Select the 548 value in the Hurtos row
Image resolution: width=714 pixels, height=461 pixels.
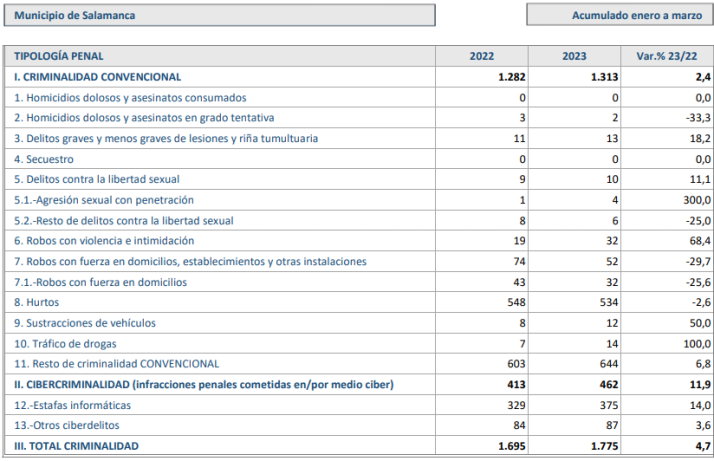[x=515, y=302]
